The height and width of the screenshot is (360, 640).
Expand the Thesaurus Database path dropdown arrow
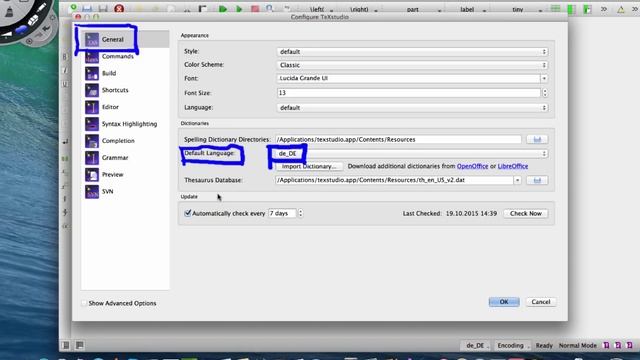(517, 180)
